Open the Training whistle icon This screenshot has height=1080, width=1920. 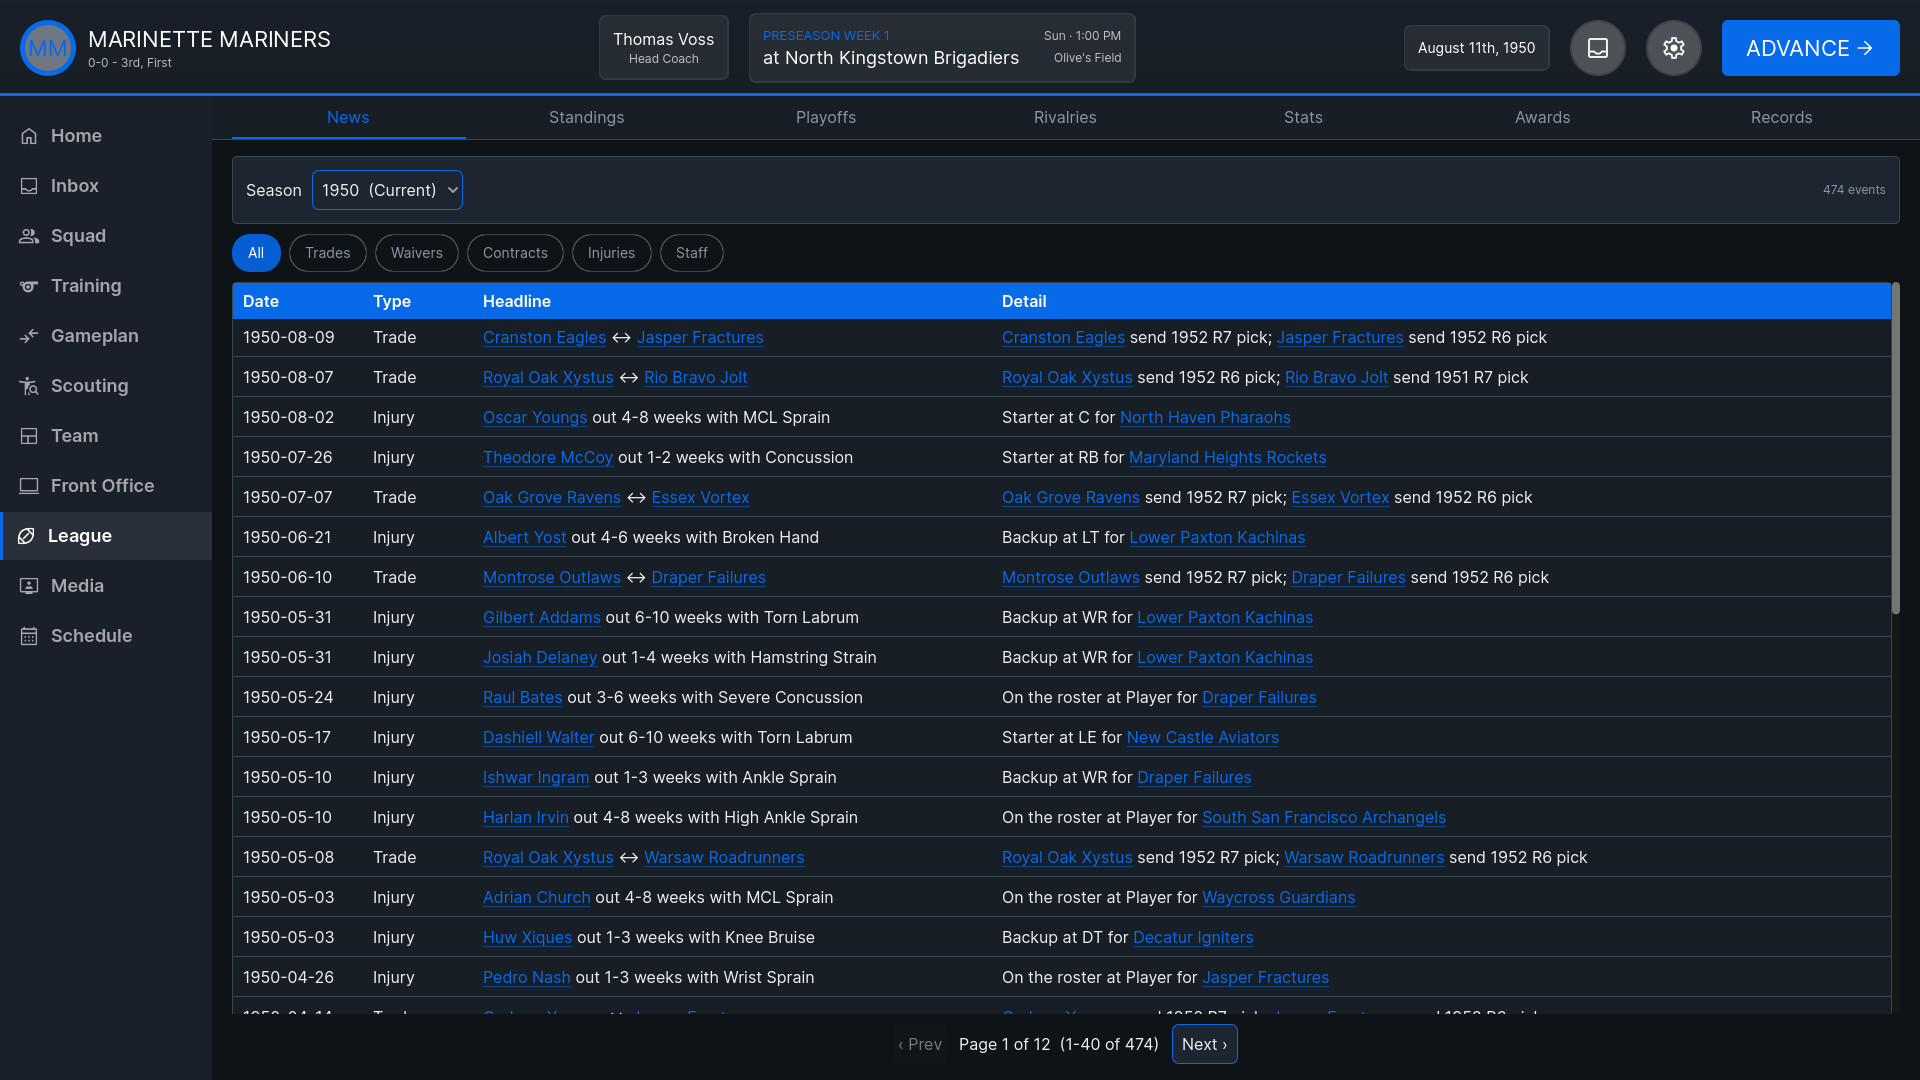coord(29,286)
